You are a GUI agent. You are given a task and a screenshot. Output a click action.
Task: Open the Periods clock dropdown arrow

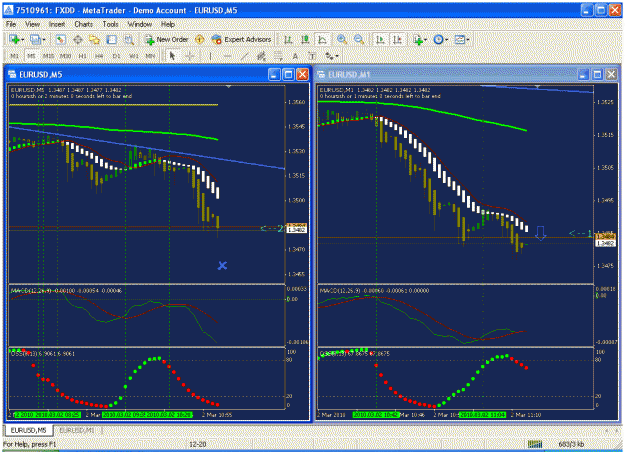click(447, 40)
